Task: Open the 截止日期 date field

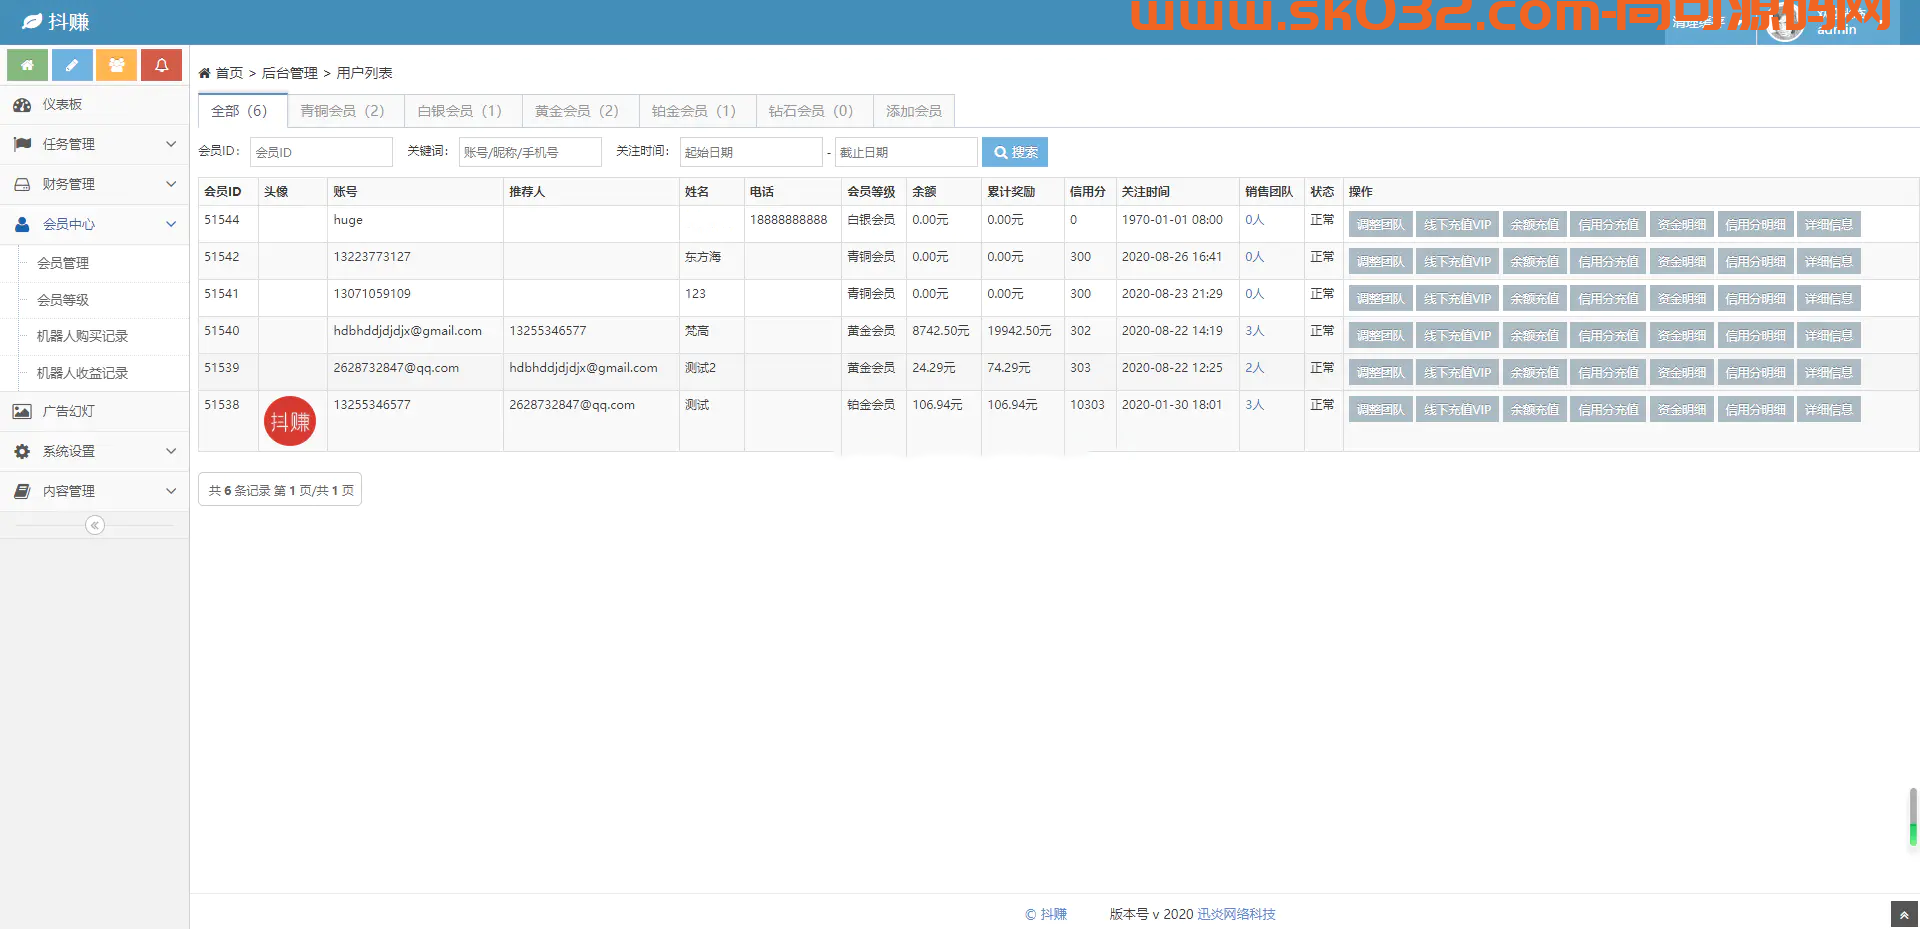Action: (906, 152)
